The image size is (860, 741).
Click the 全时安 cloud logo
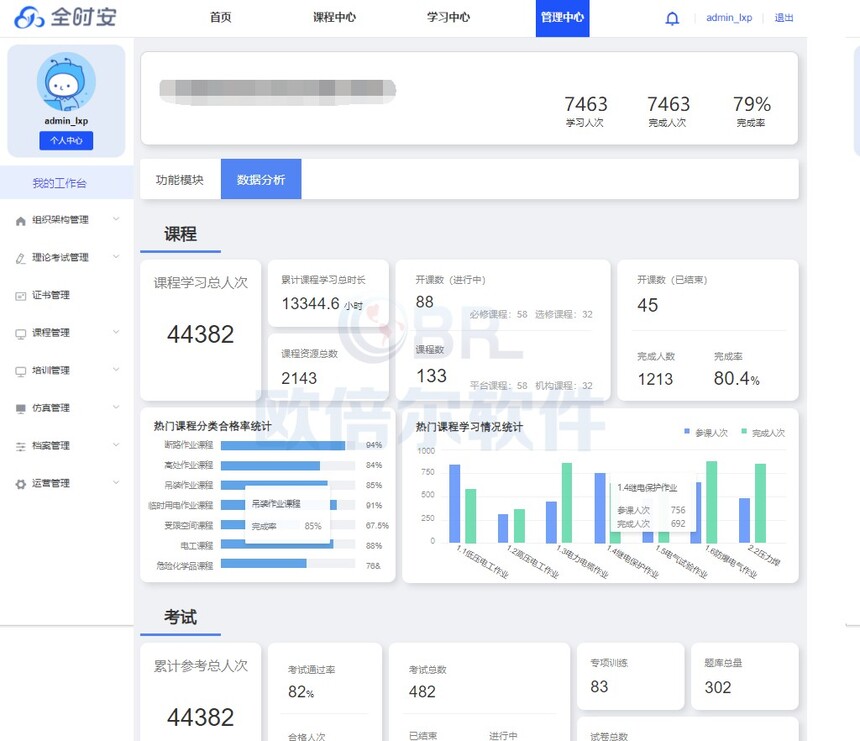click(x=29, y=18)
